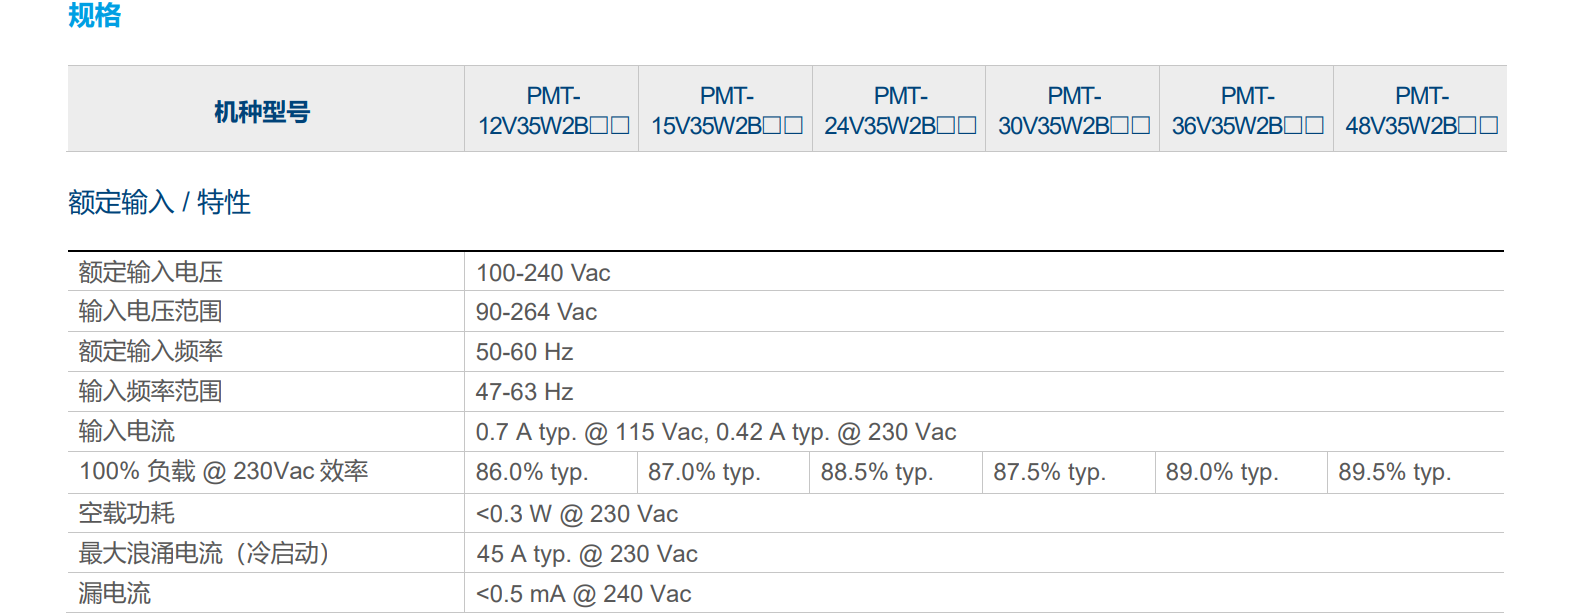
Task: Click the 机种型号 header cell
Action: click(262, 111)
